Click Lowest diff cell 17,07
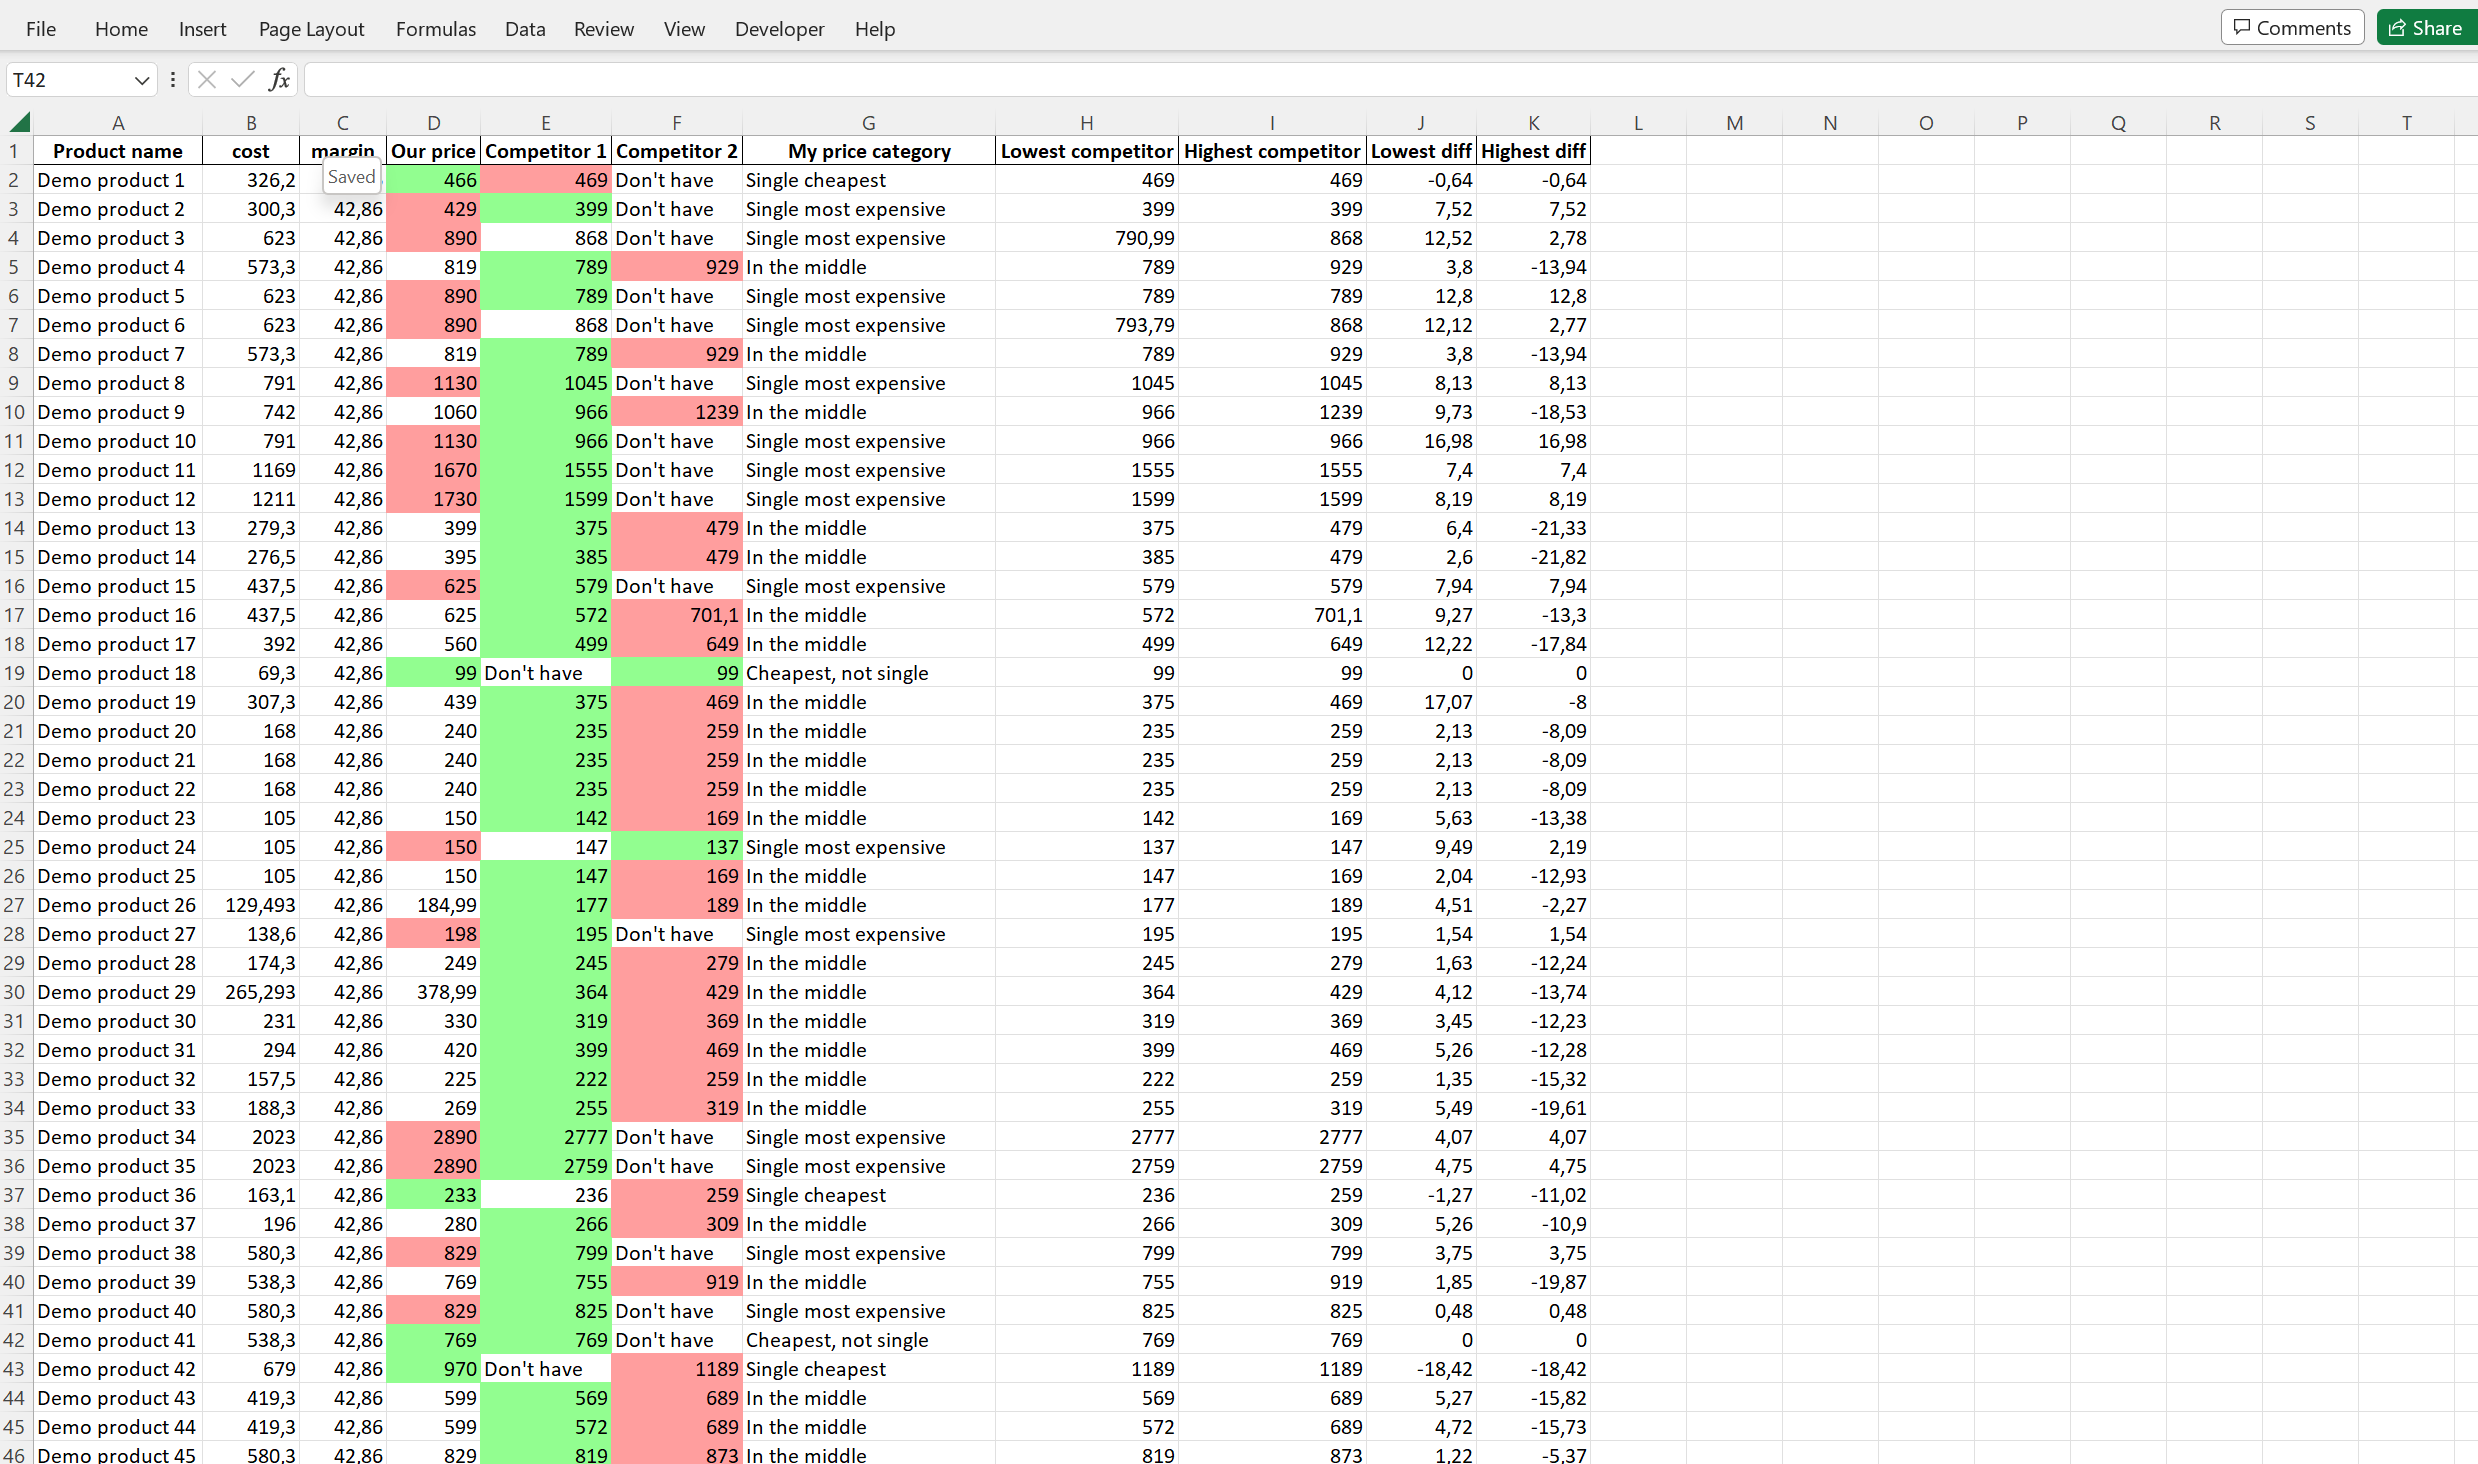This screenshot has height=1464, width=2478. tap(1421, 702)
